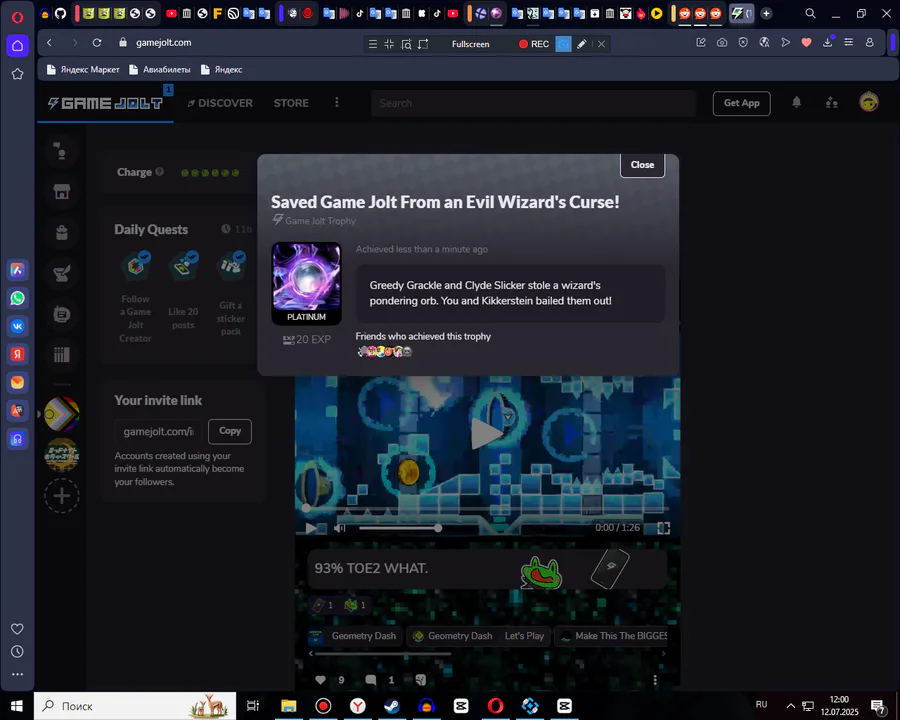Play the video with the center play button
The width and height of the screenshot is (900, 720).
[486, 433]
